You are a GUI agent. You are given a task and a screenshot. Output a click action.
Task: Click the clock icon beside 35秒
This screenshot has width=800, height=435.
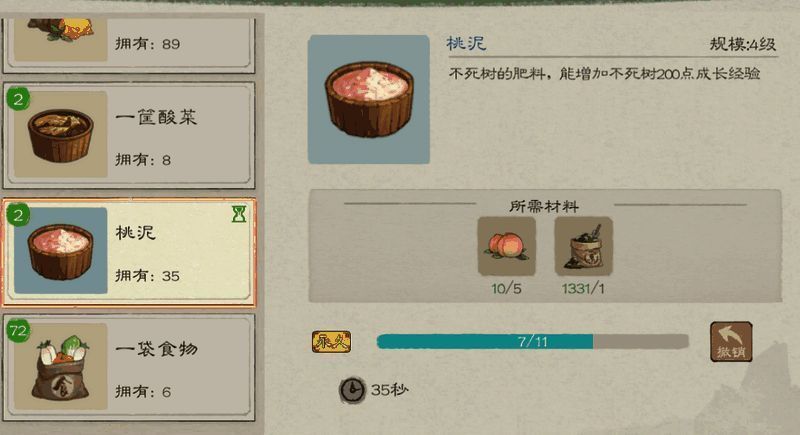coord(353,390)
